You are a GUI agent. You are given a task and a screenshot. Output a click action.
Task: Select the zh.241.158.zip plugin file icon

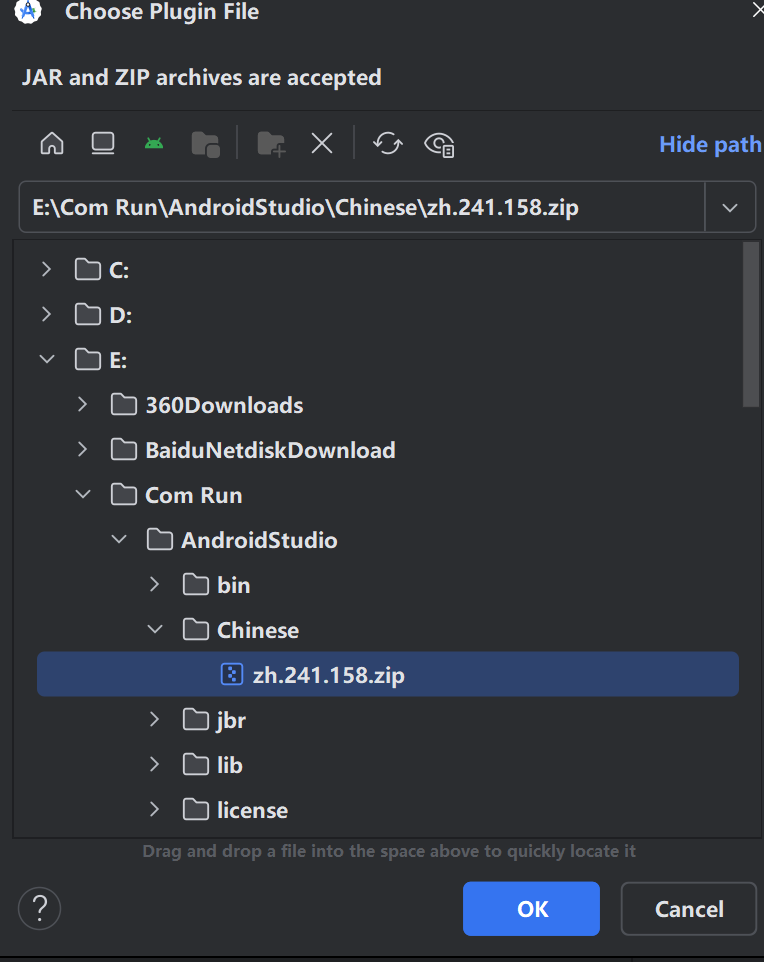point(232,674)
